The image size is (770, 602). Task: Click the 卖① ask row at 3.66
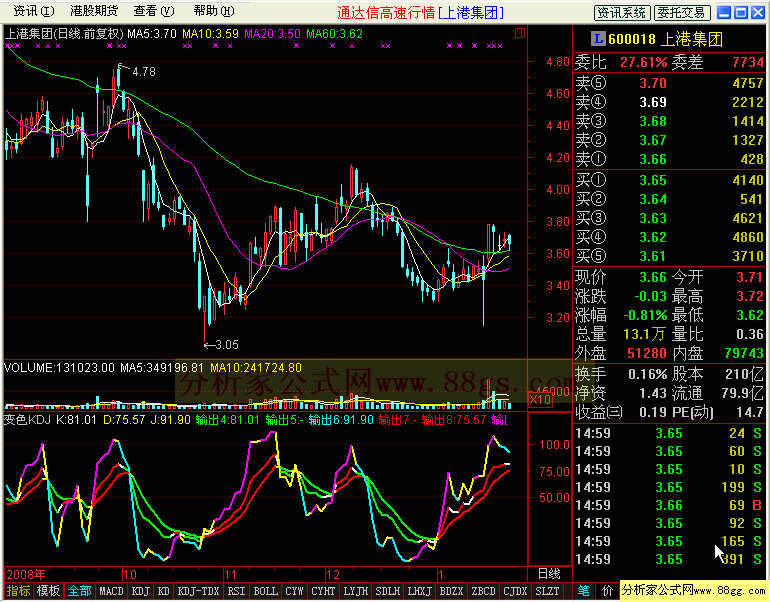669,159
